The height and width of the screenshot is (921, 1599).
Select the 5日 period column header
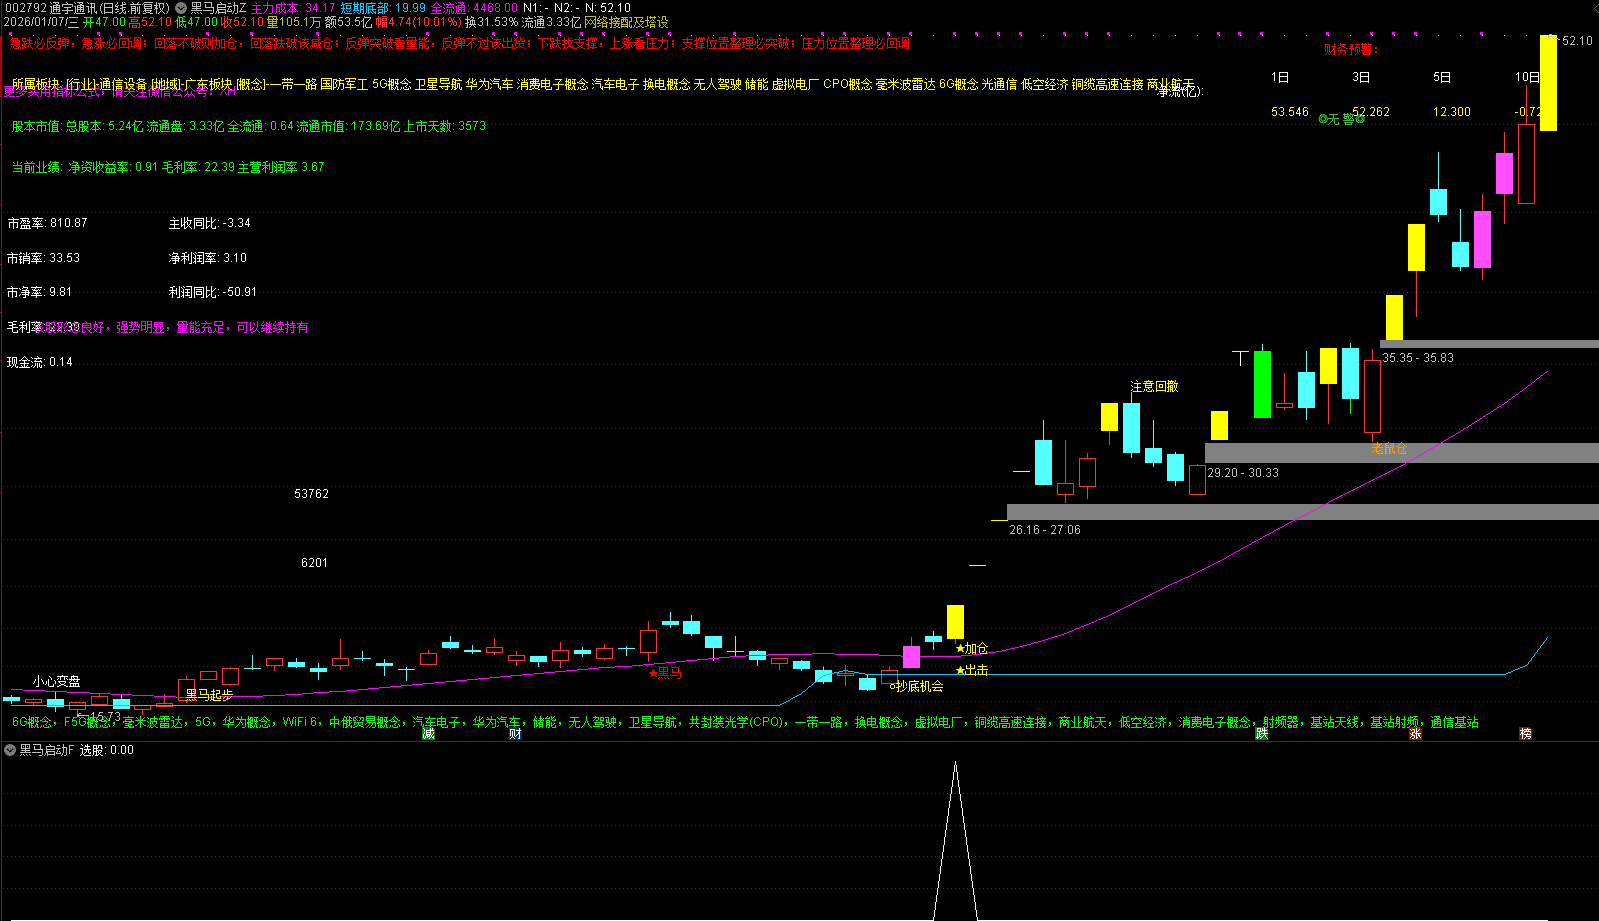pyautogui.click(x=1442, y=77)
